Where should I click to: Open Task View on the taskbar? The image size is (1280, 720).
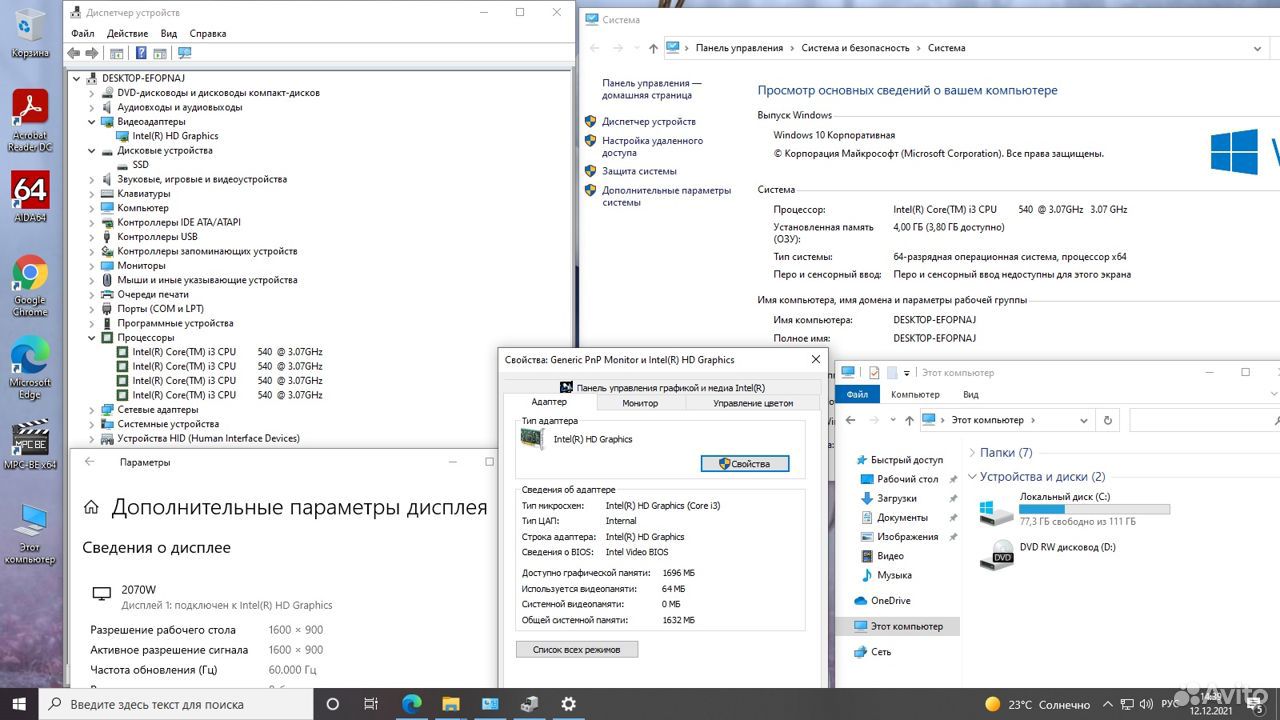pos(371,704)
